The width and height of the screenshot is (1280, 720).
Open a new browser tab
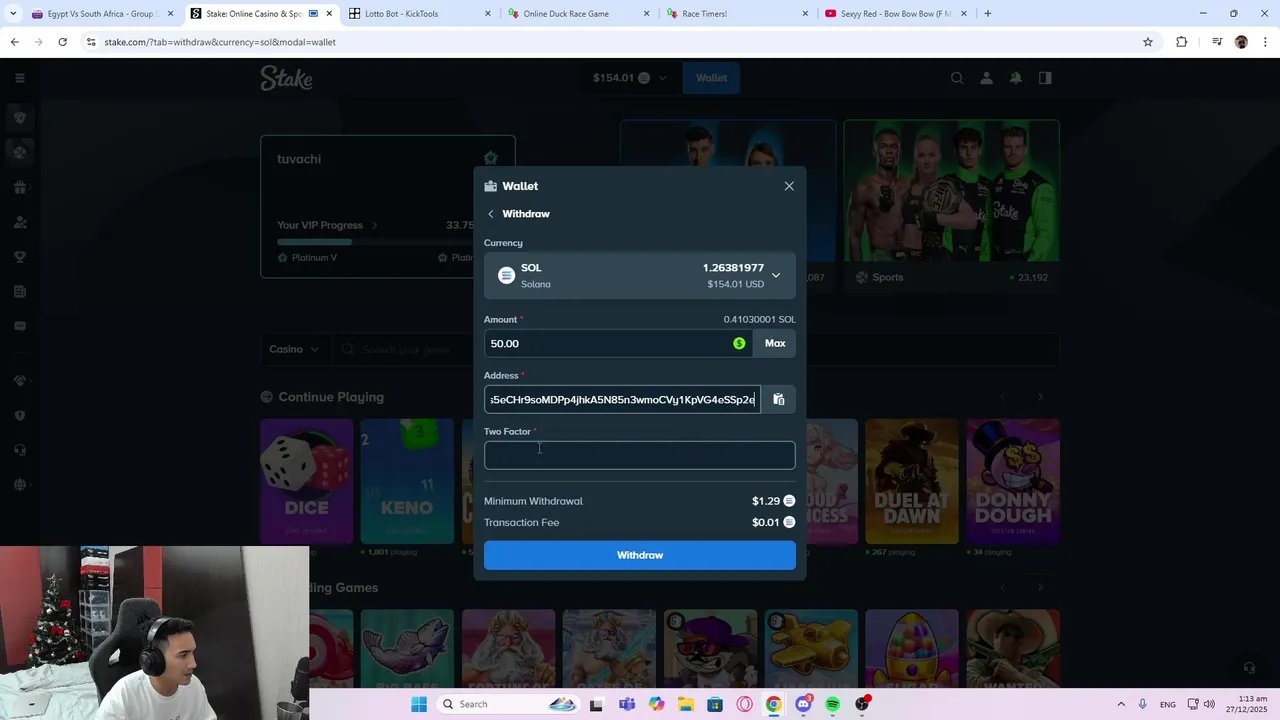pos(988,14)
